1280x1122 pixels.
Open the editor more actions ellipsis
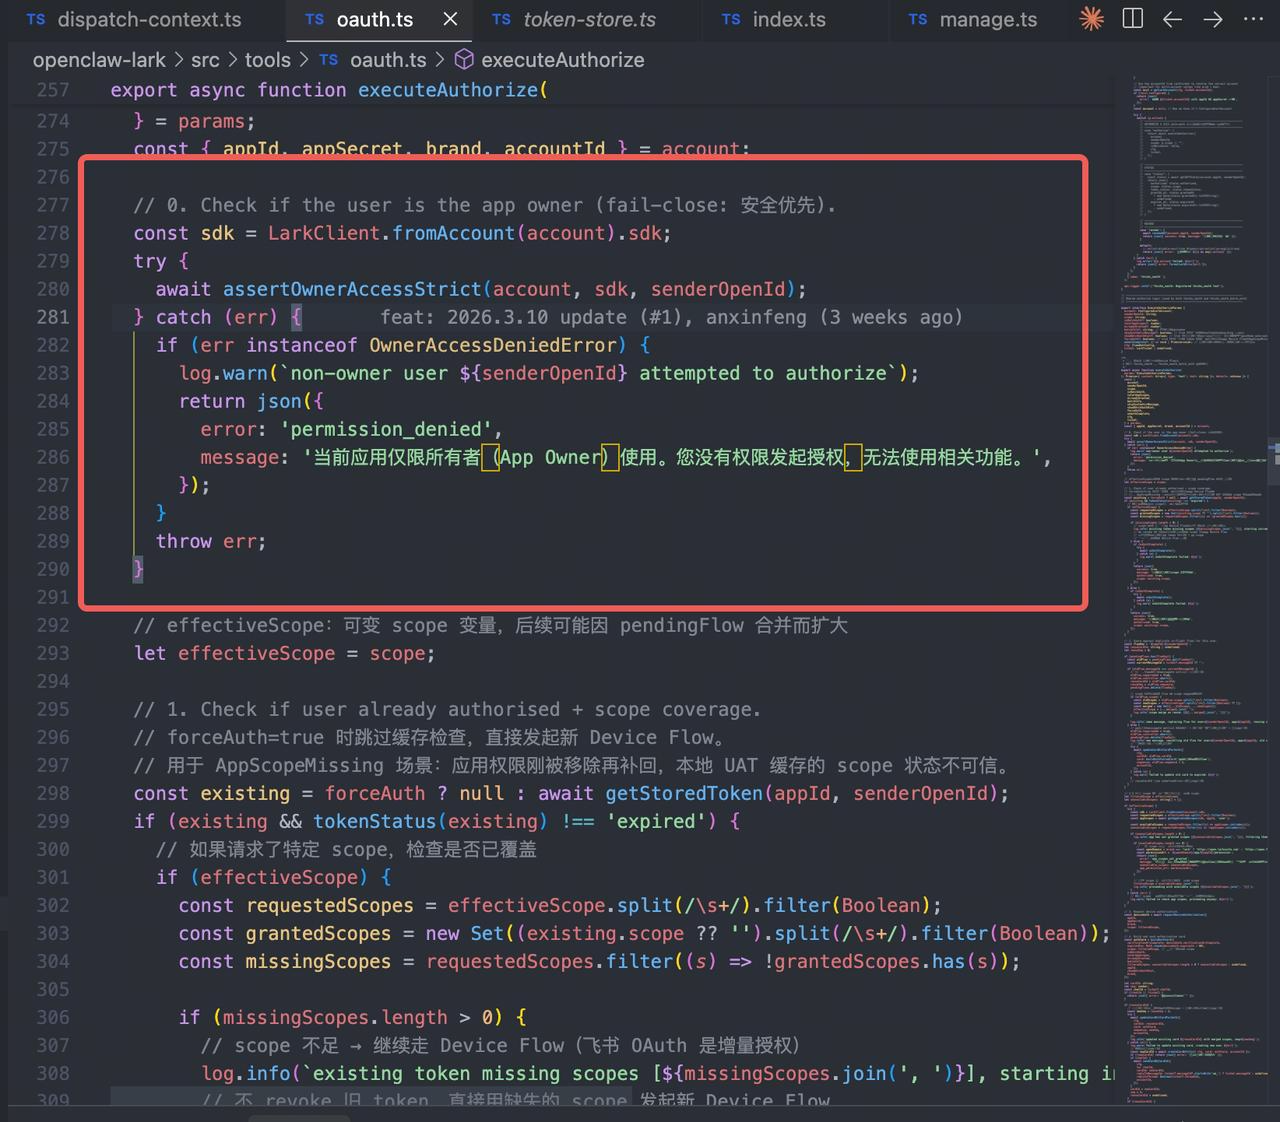coord(1253,19)
